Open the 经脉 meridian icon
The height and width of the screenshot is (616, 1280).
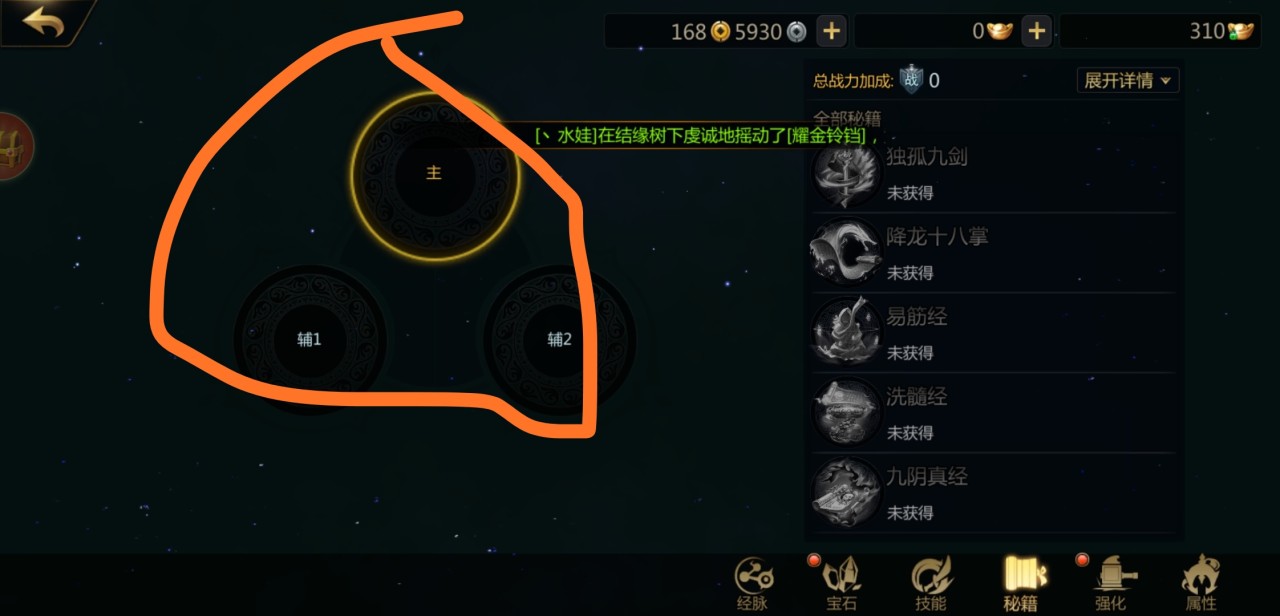tap(752, 583)
